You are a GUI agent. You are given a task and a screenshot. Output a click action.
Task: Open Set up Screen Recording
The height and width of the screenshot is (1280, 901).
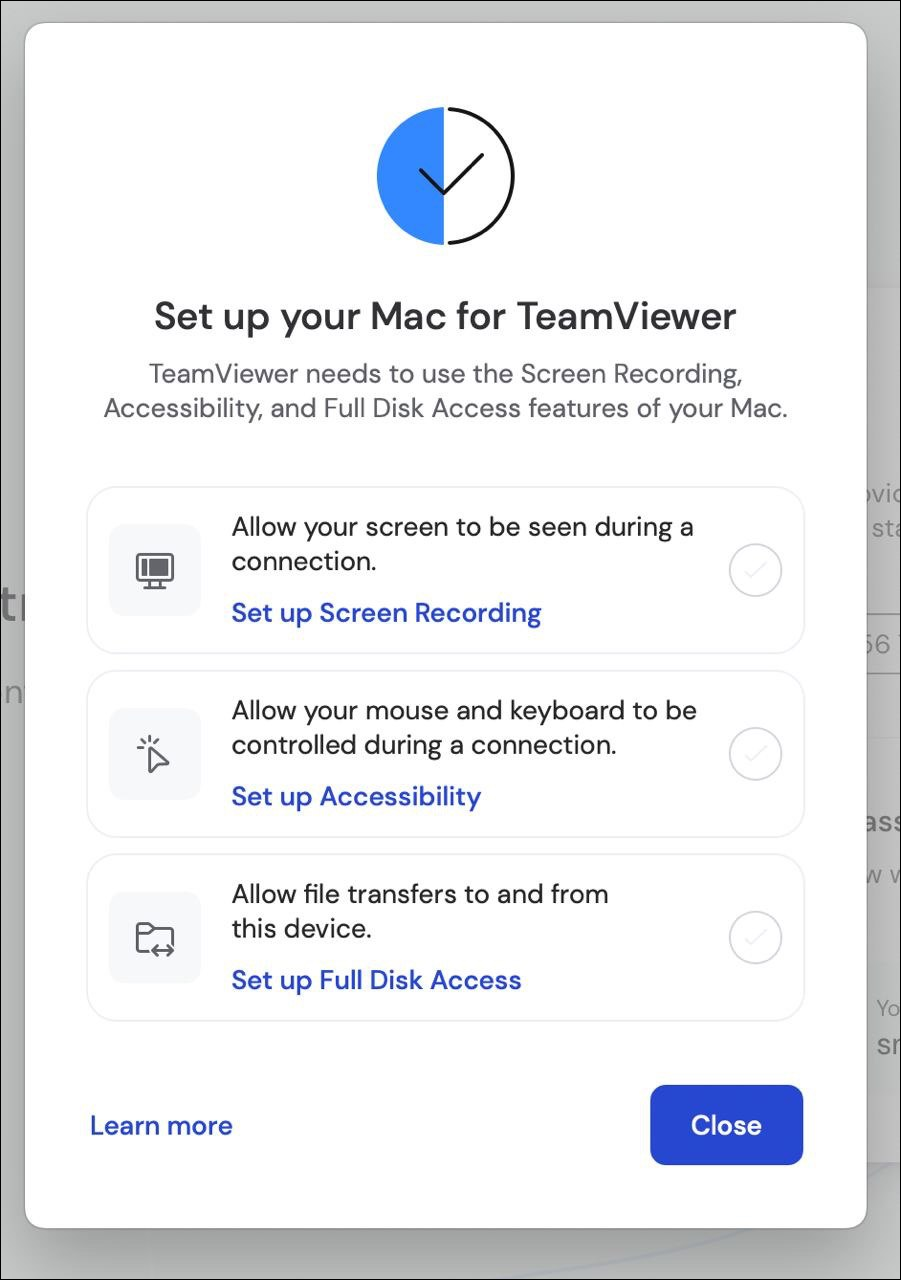pyautogui.click(x=386, y=612)
